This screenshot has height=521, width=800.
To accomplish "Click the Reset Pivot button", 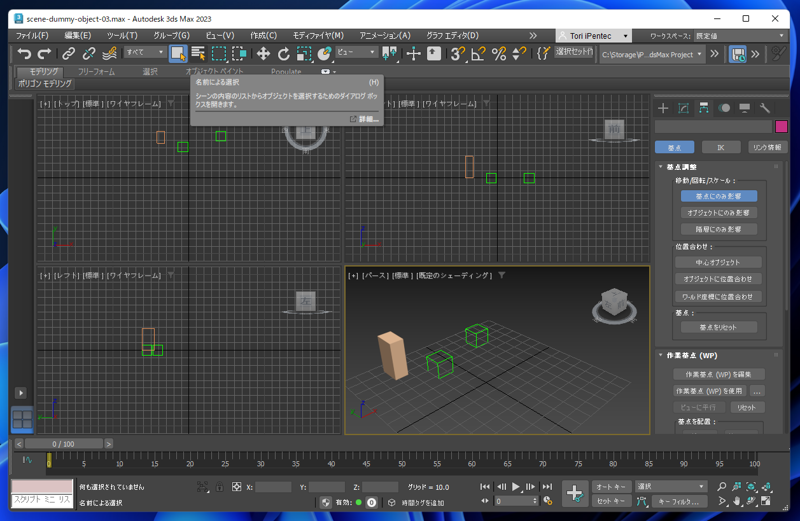I will 718,327.
